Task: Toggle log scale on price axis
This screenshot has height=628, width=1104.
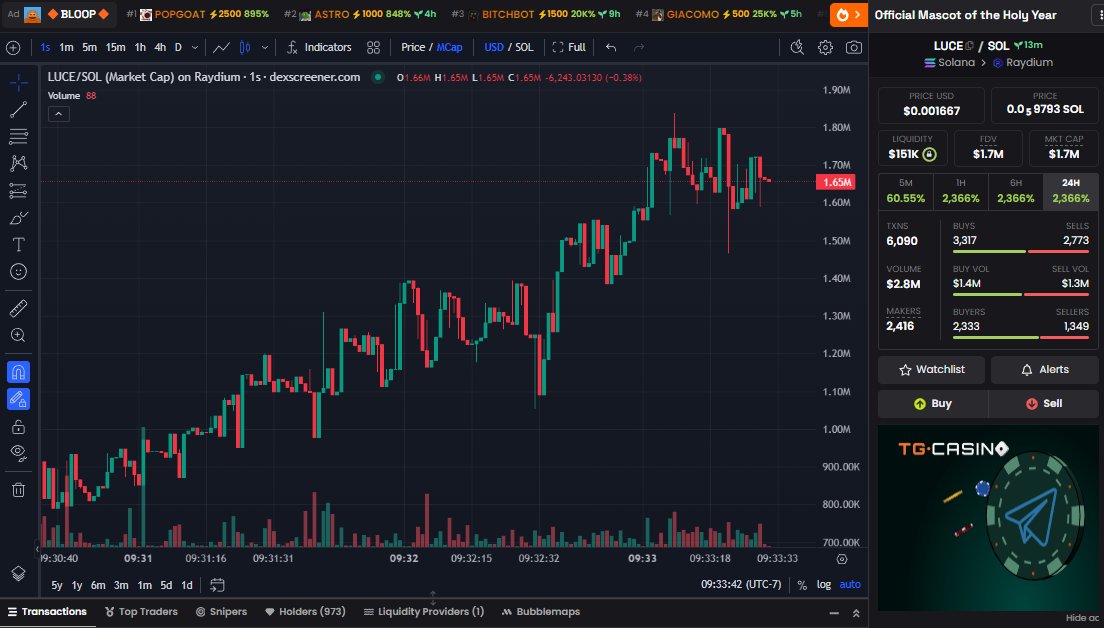Action: [823, 584]
